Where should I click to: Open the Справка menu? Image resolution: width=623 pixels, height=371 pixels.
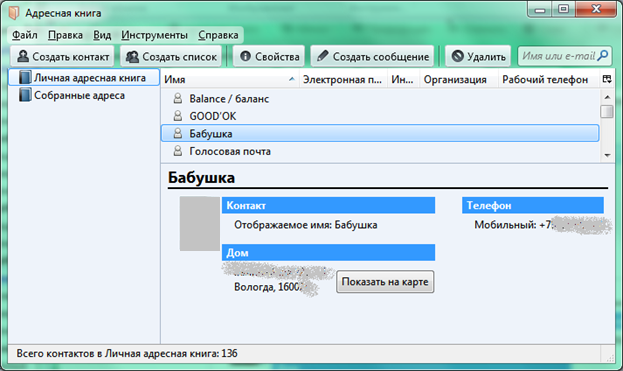click(218, 35)
